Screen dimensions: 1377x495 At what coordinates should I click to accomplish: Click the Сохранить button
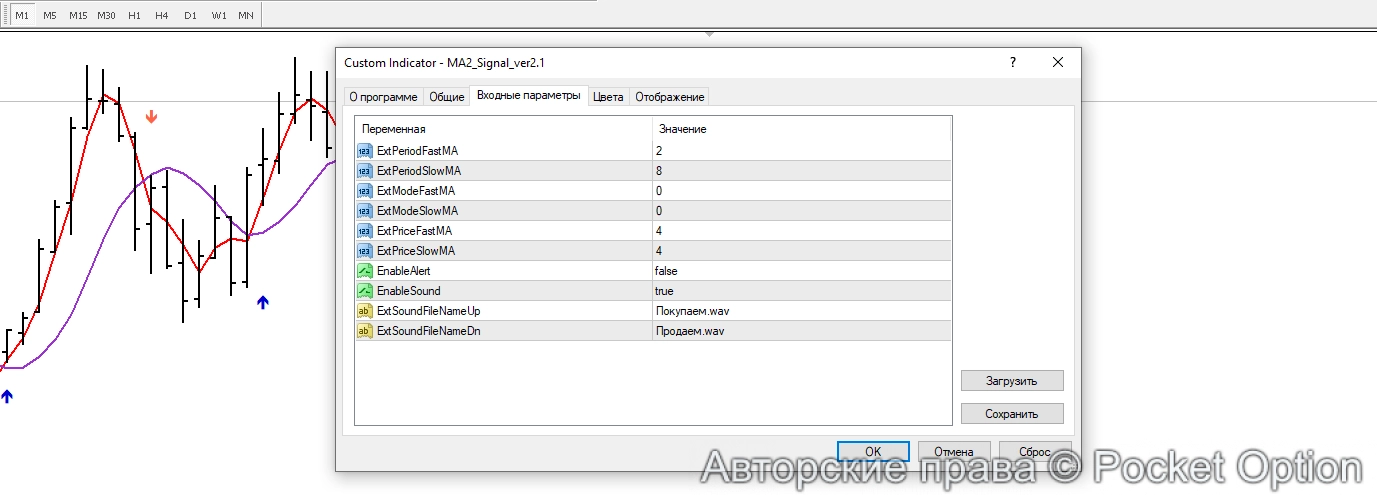(1011, 413)
